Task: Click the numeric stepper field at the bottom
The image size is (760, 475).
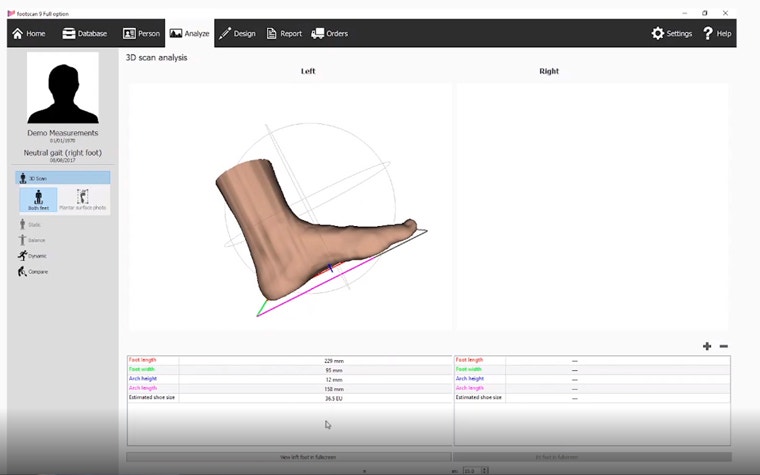Action: pyautogui.click(x=475, y=471)
